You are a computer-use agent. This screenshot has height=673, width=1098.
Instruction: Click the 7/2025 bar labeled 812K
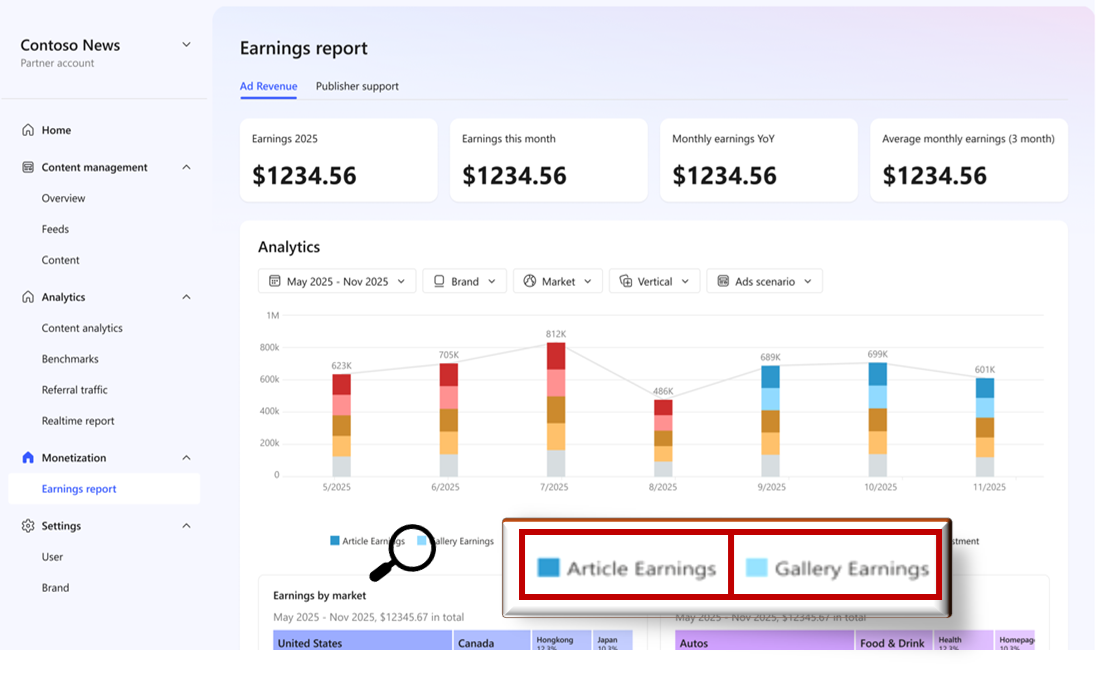pos(556,410)
